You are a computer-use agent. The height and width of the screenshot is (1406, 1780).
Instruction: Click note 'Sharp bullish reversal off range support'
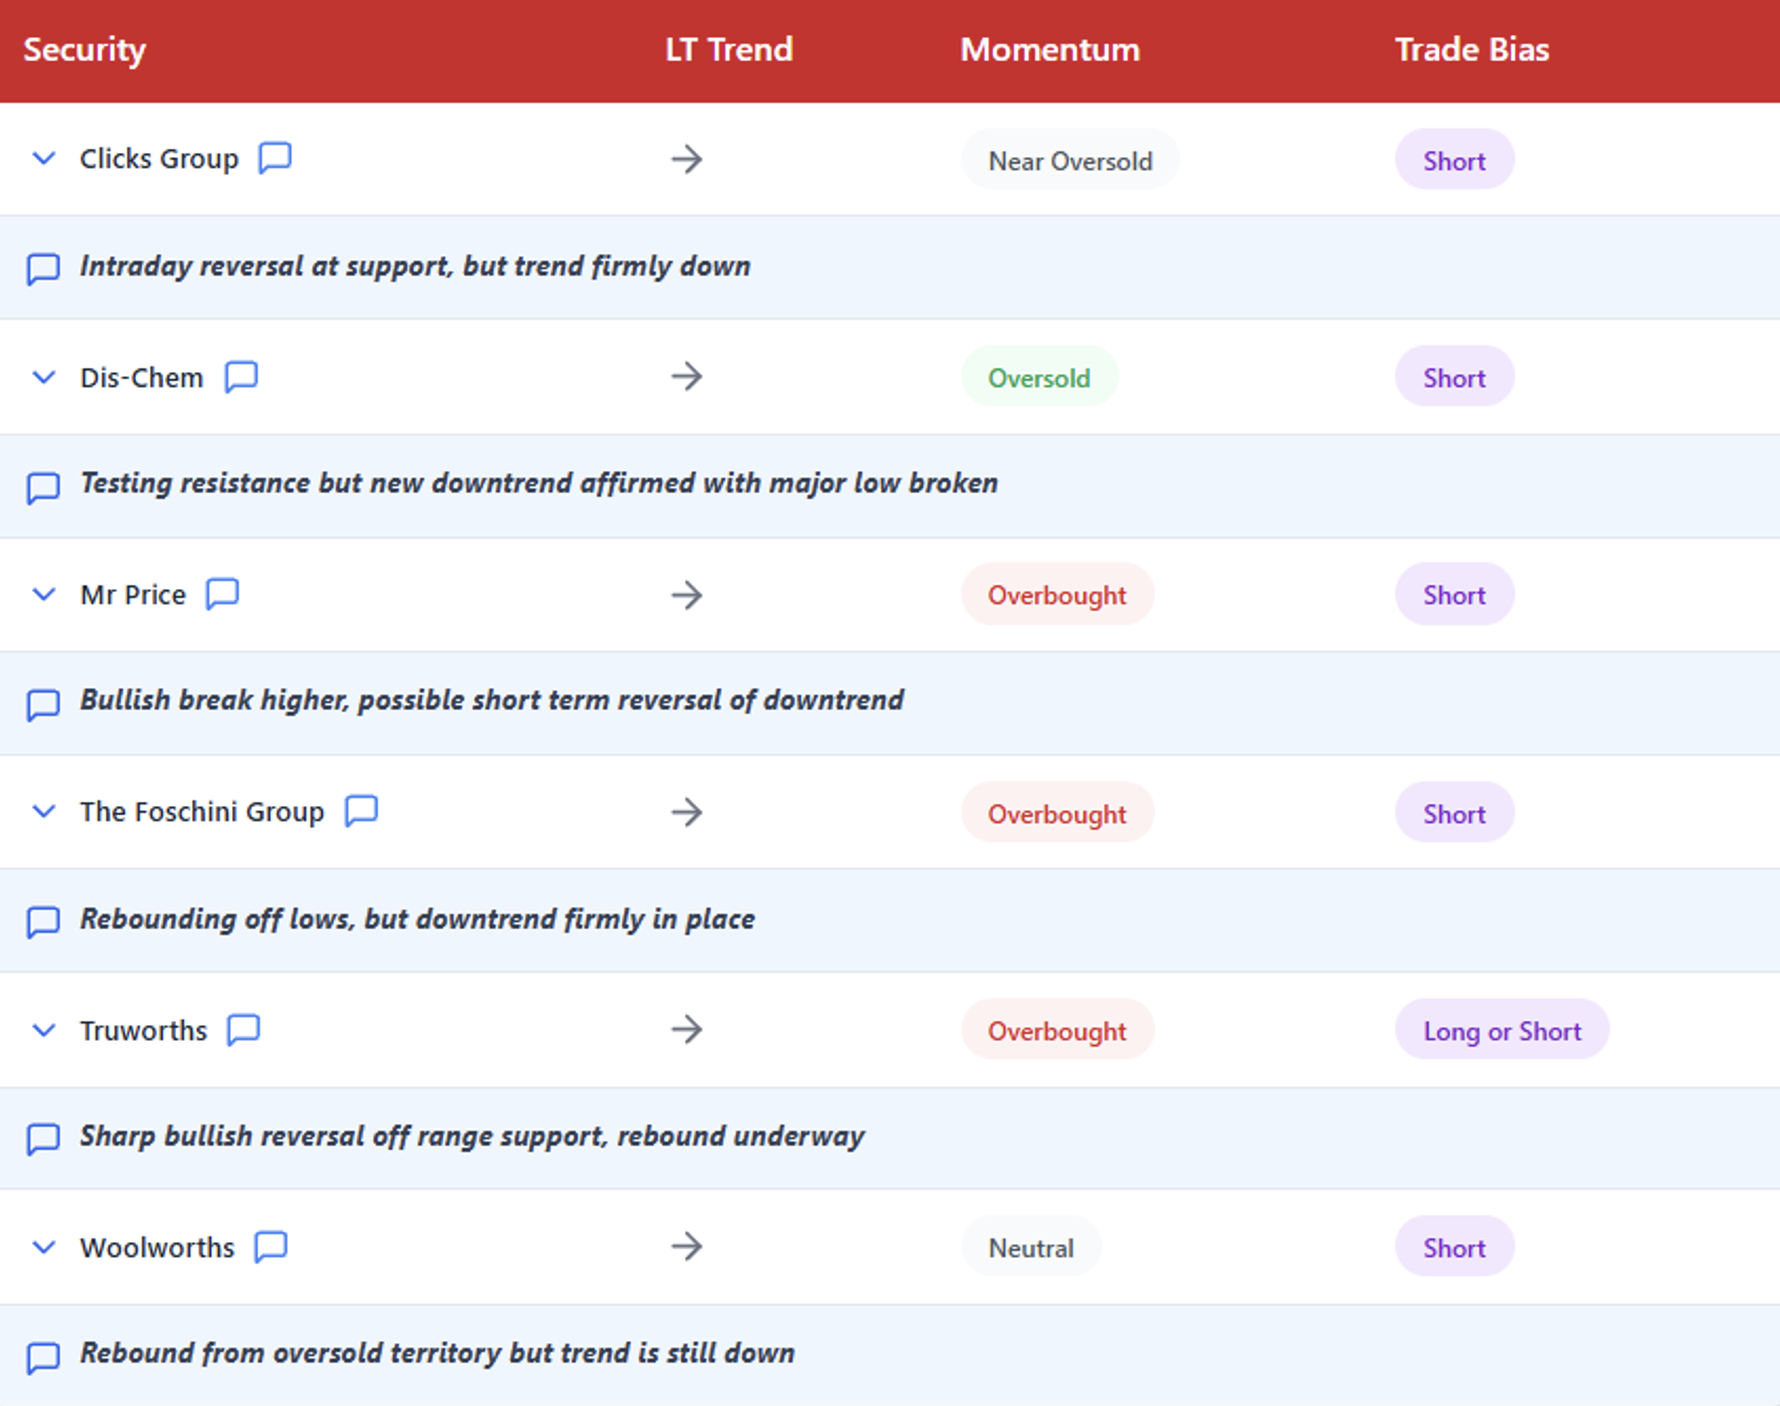(x=472, y=1137)
